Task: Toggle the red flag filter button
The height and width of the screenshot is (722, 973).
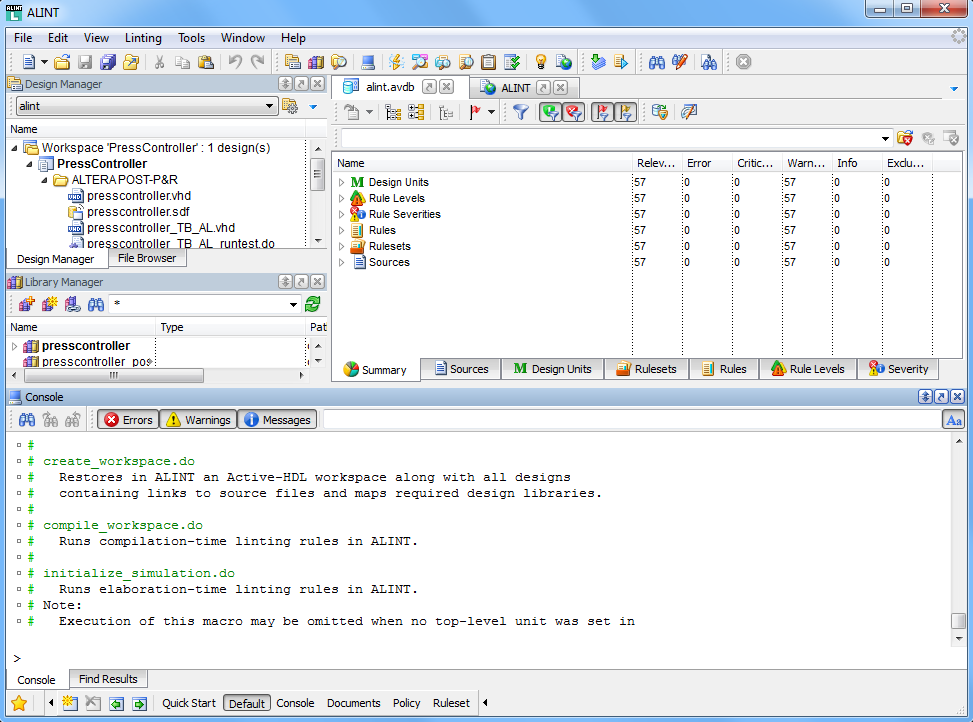Action: 602,112
